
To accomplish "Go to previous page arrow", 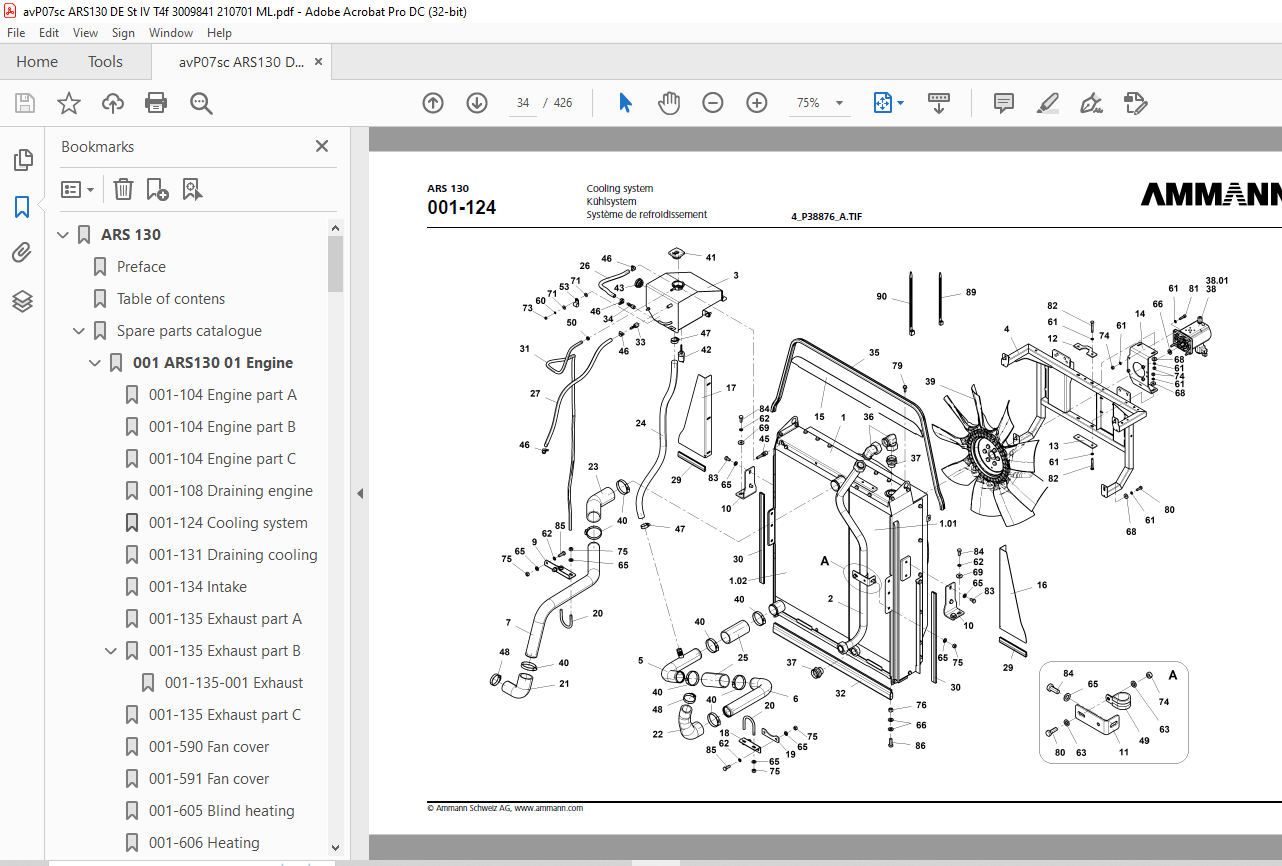I will point(433,103).
